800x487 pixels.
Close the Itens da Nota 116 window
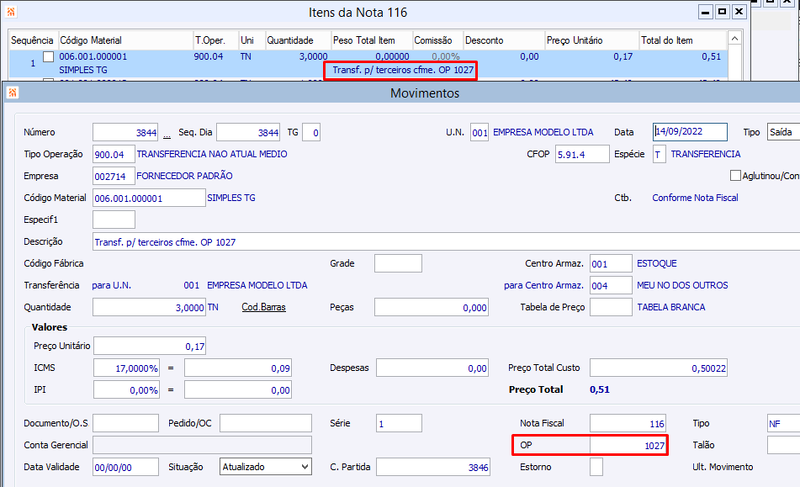coord(739,11)
